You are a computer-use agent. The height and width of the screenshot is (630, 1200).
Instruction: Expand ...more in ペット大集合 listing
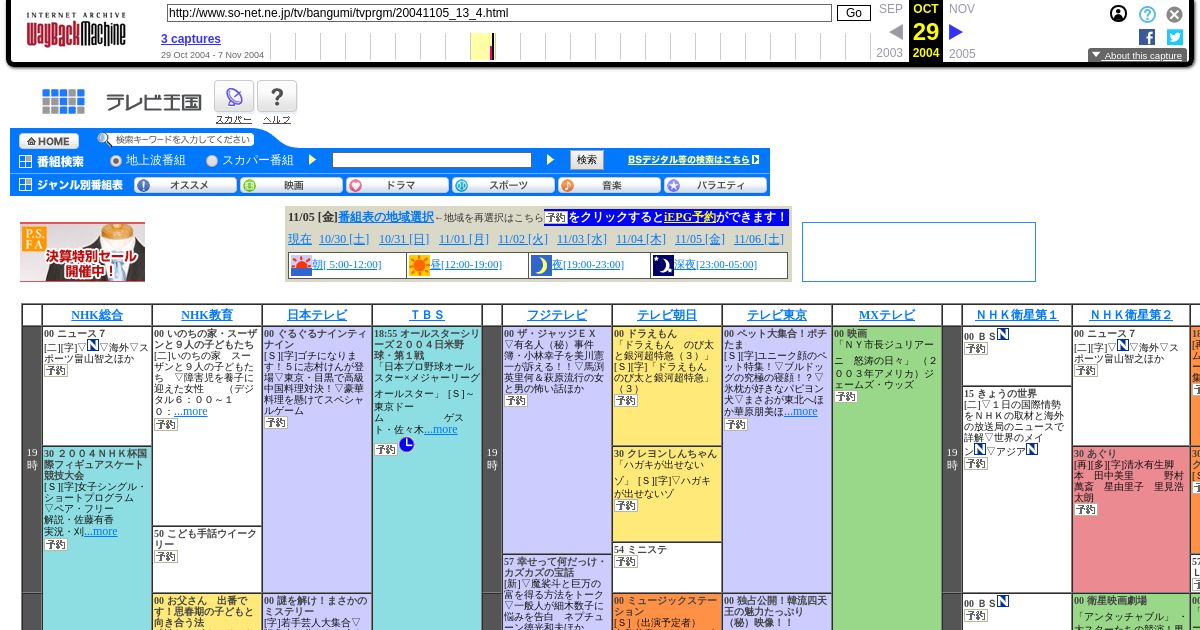801,411
